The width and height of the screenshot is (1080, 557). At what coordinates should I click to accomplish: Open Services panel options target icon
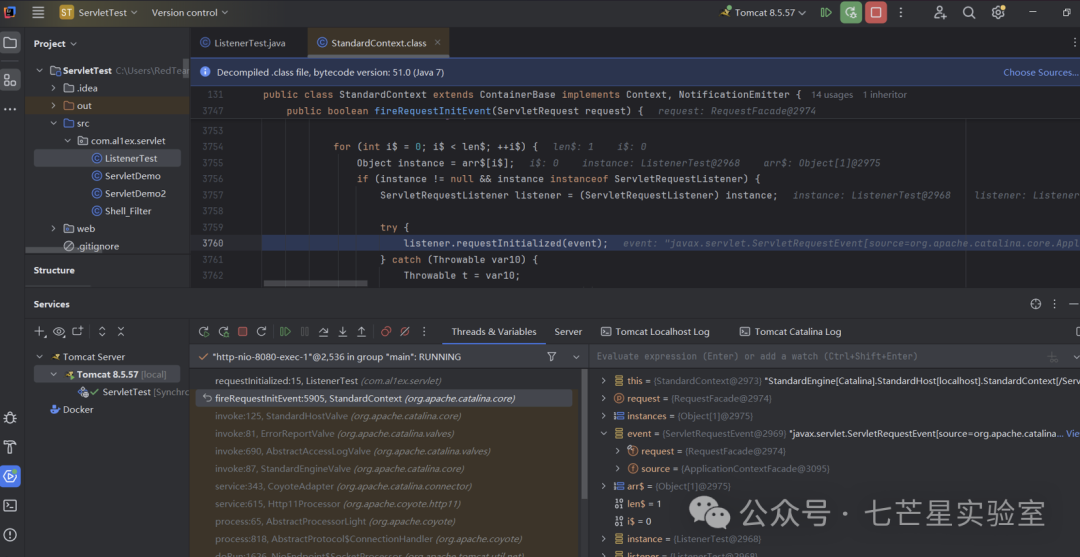[1035, 304]
